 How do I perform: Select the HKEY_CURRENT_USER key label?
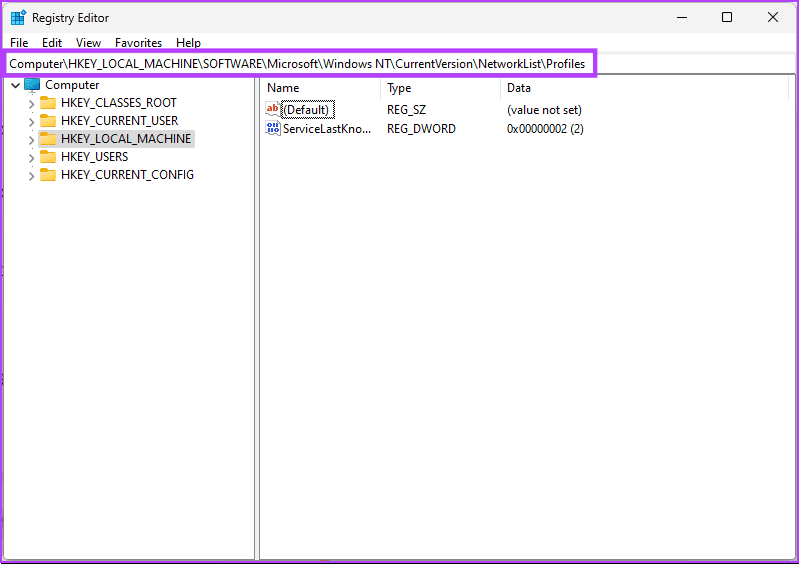[120, 121]
